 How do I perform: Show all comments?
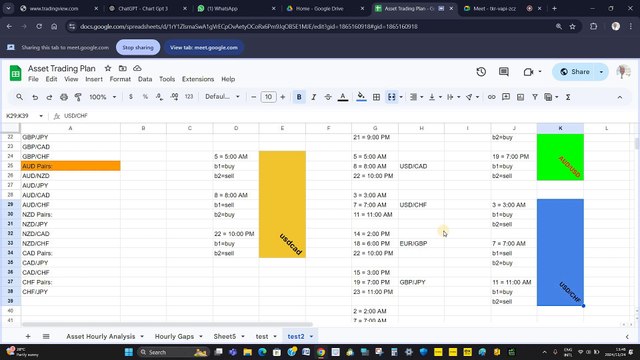pos(504,72)
